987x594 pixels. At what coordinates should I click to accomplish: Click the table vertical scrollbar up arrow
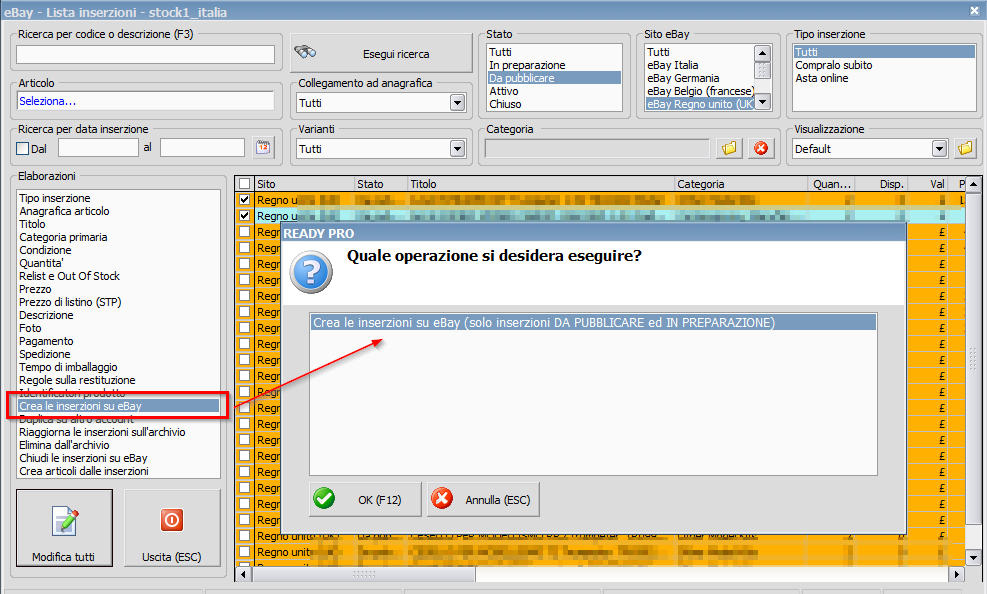pos(973,184)
